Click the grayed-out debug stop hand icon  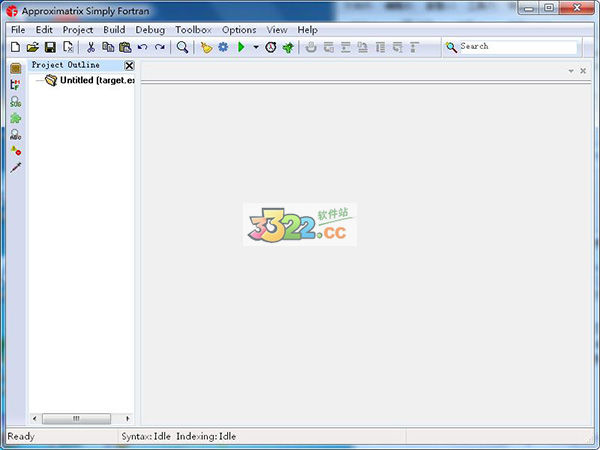coord(311,47)
